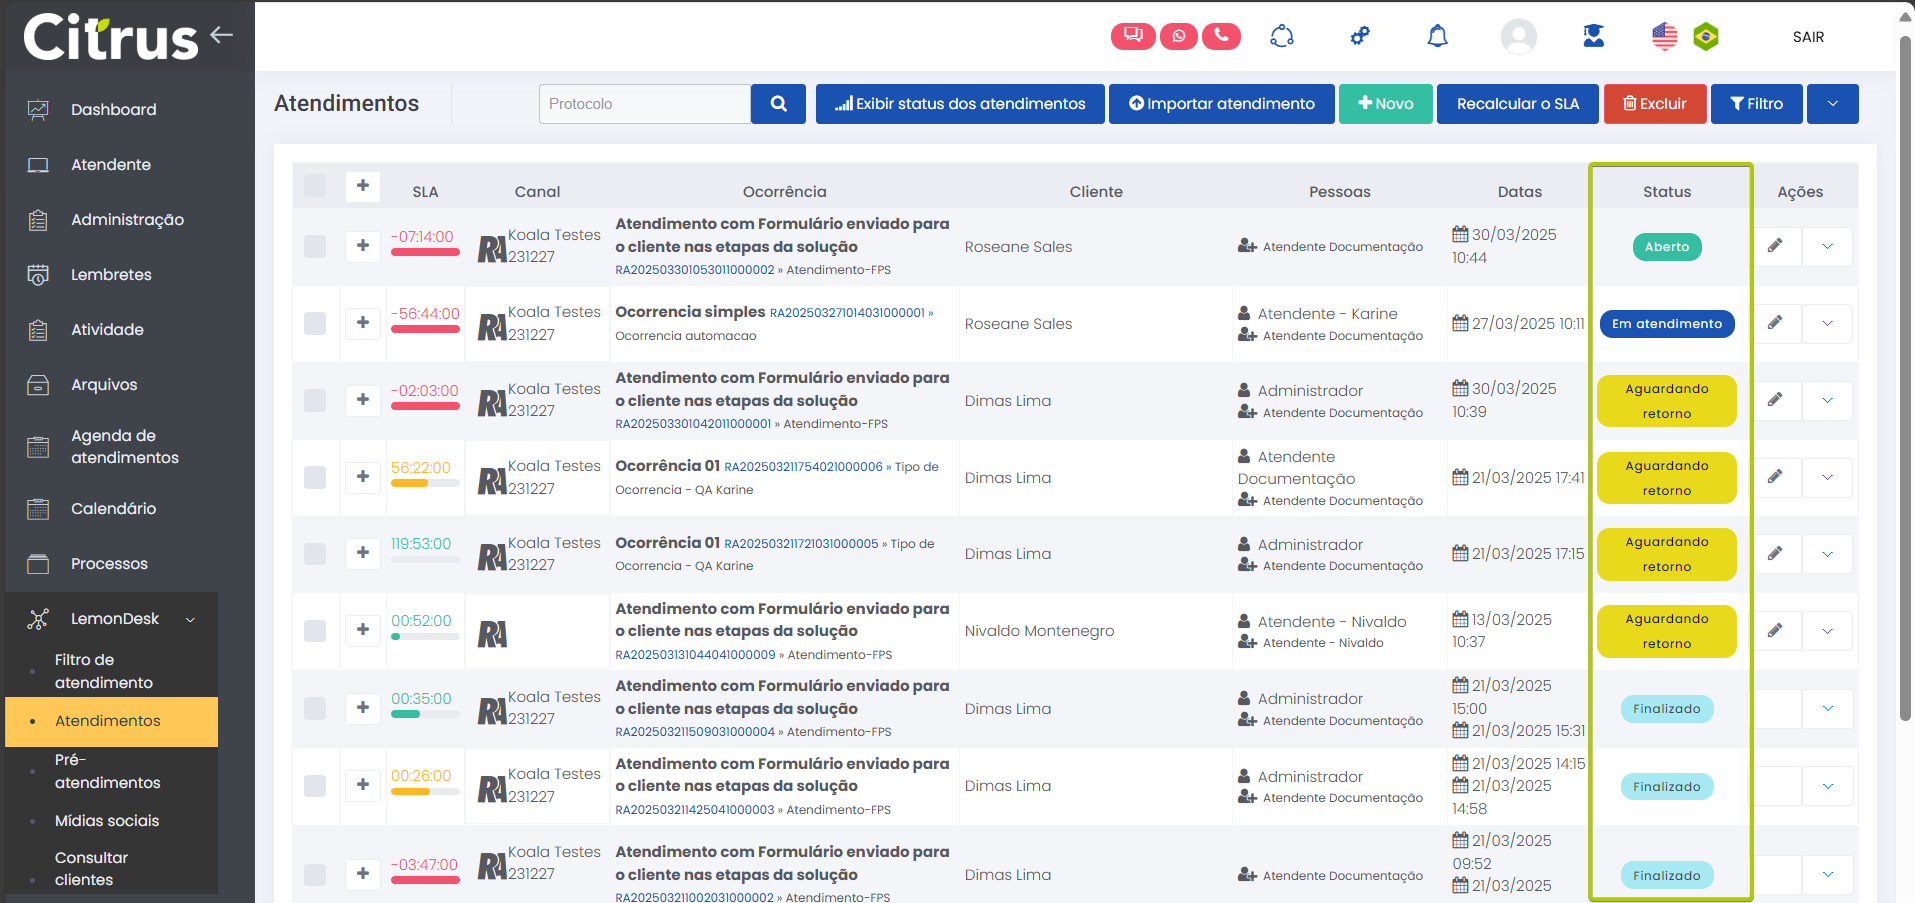This screenshot has height=903, width=1915.
Task: Open the red WhatsApp icon
Action: pyautogui.click(x=1178, y=36)
